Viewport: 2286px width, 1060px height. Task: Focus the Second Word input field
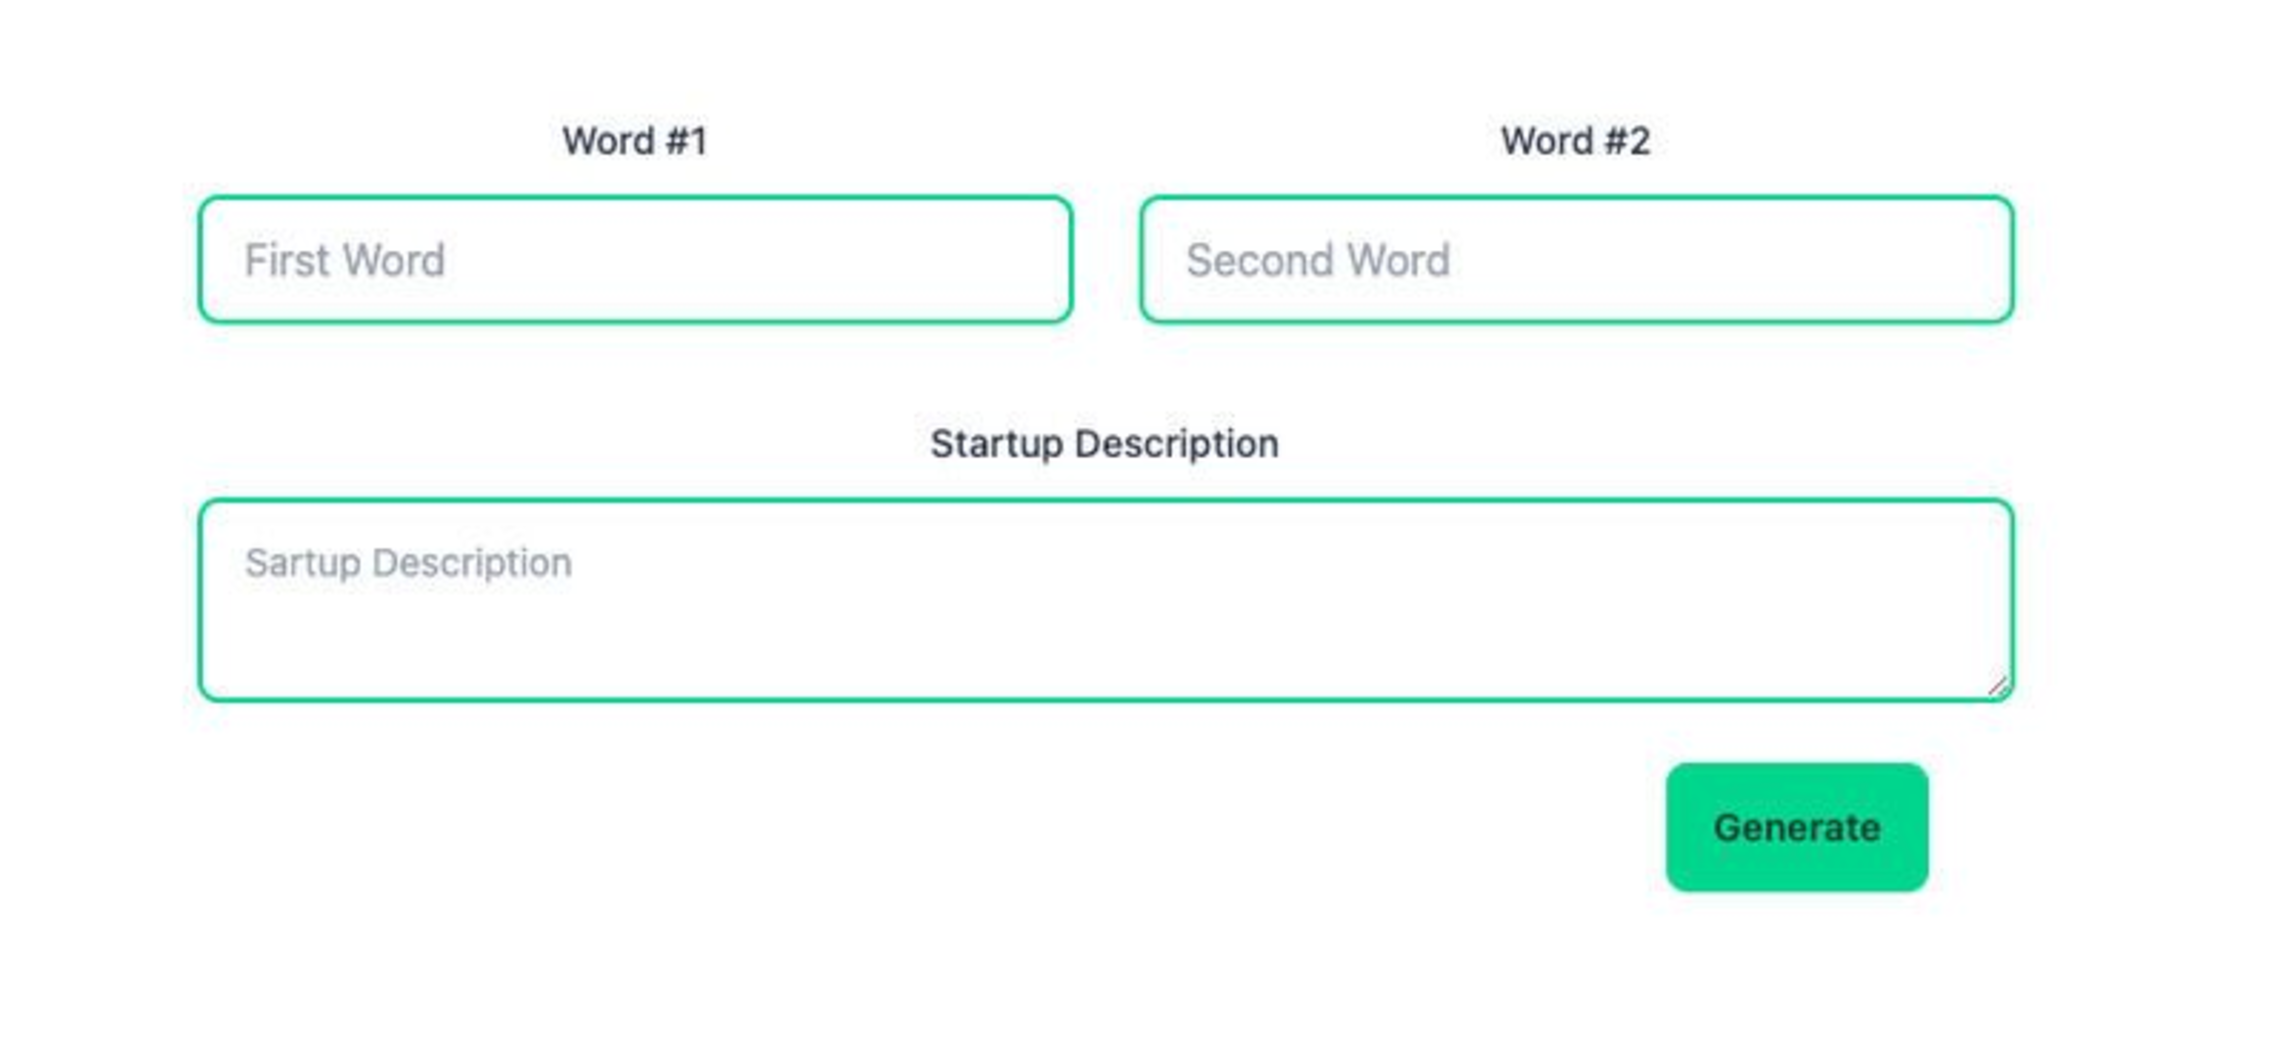coord(1576,260)
